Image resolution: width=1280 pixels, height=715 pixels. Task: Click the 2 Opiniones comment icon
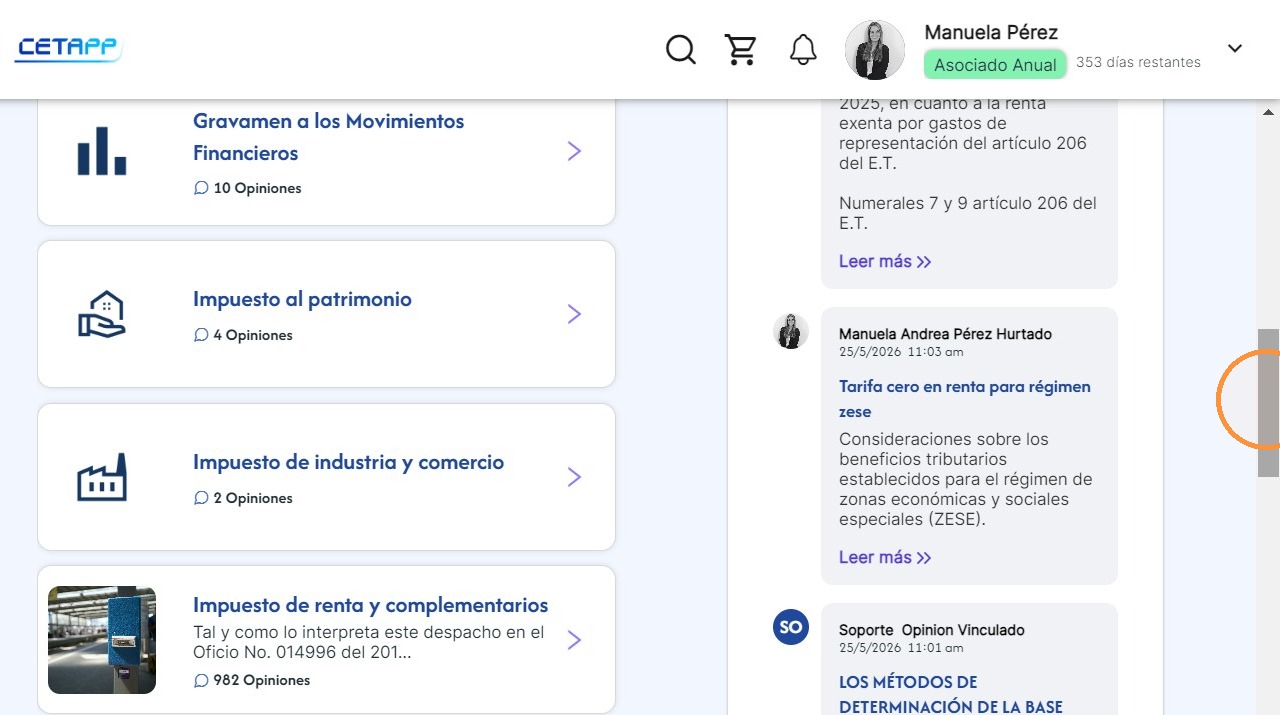201,498
